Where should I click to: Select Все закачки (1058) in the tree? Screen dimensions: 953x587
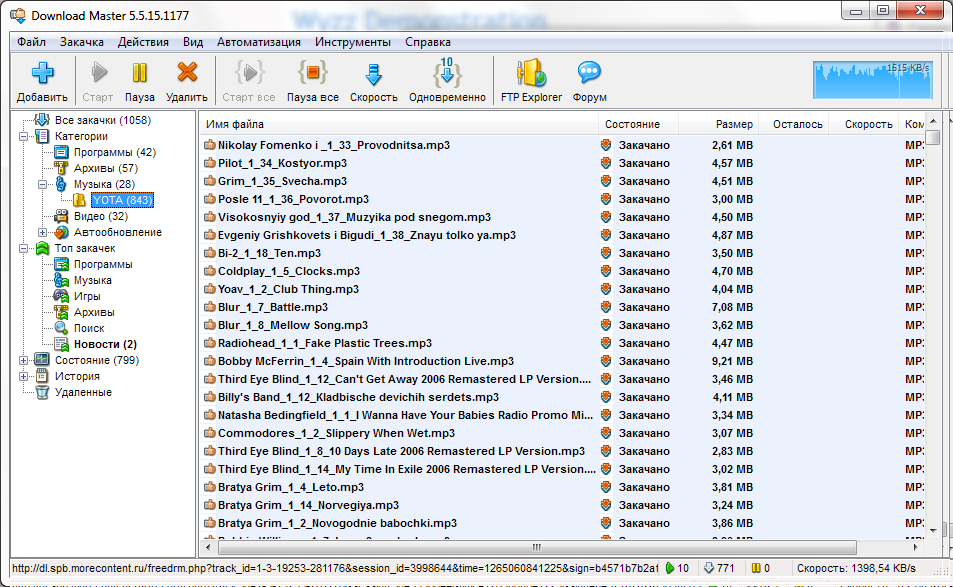103,120
